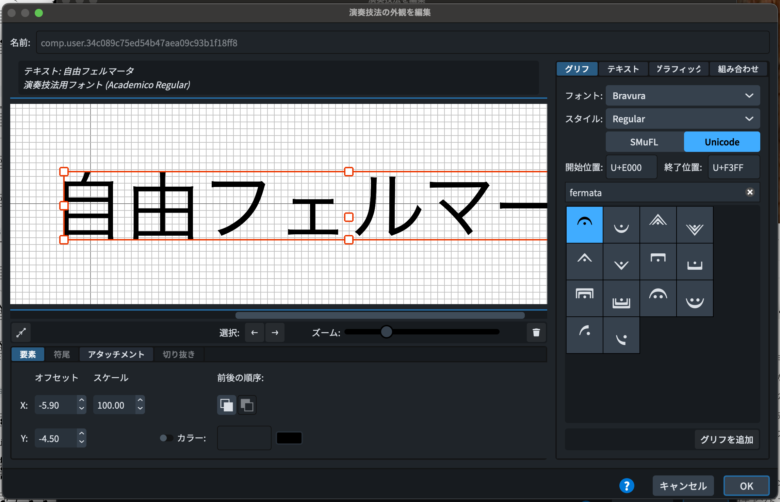The image size is (780, 502).
Task: Switch to the 組み合わせ tab
Action: pos(738,69)
